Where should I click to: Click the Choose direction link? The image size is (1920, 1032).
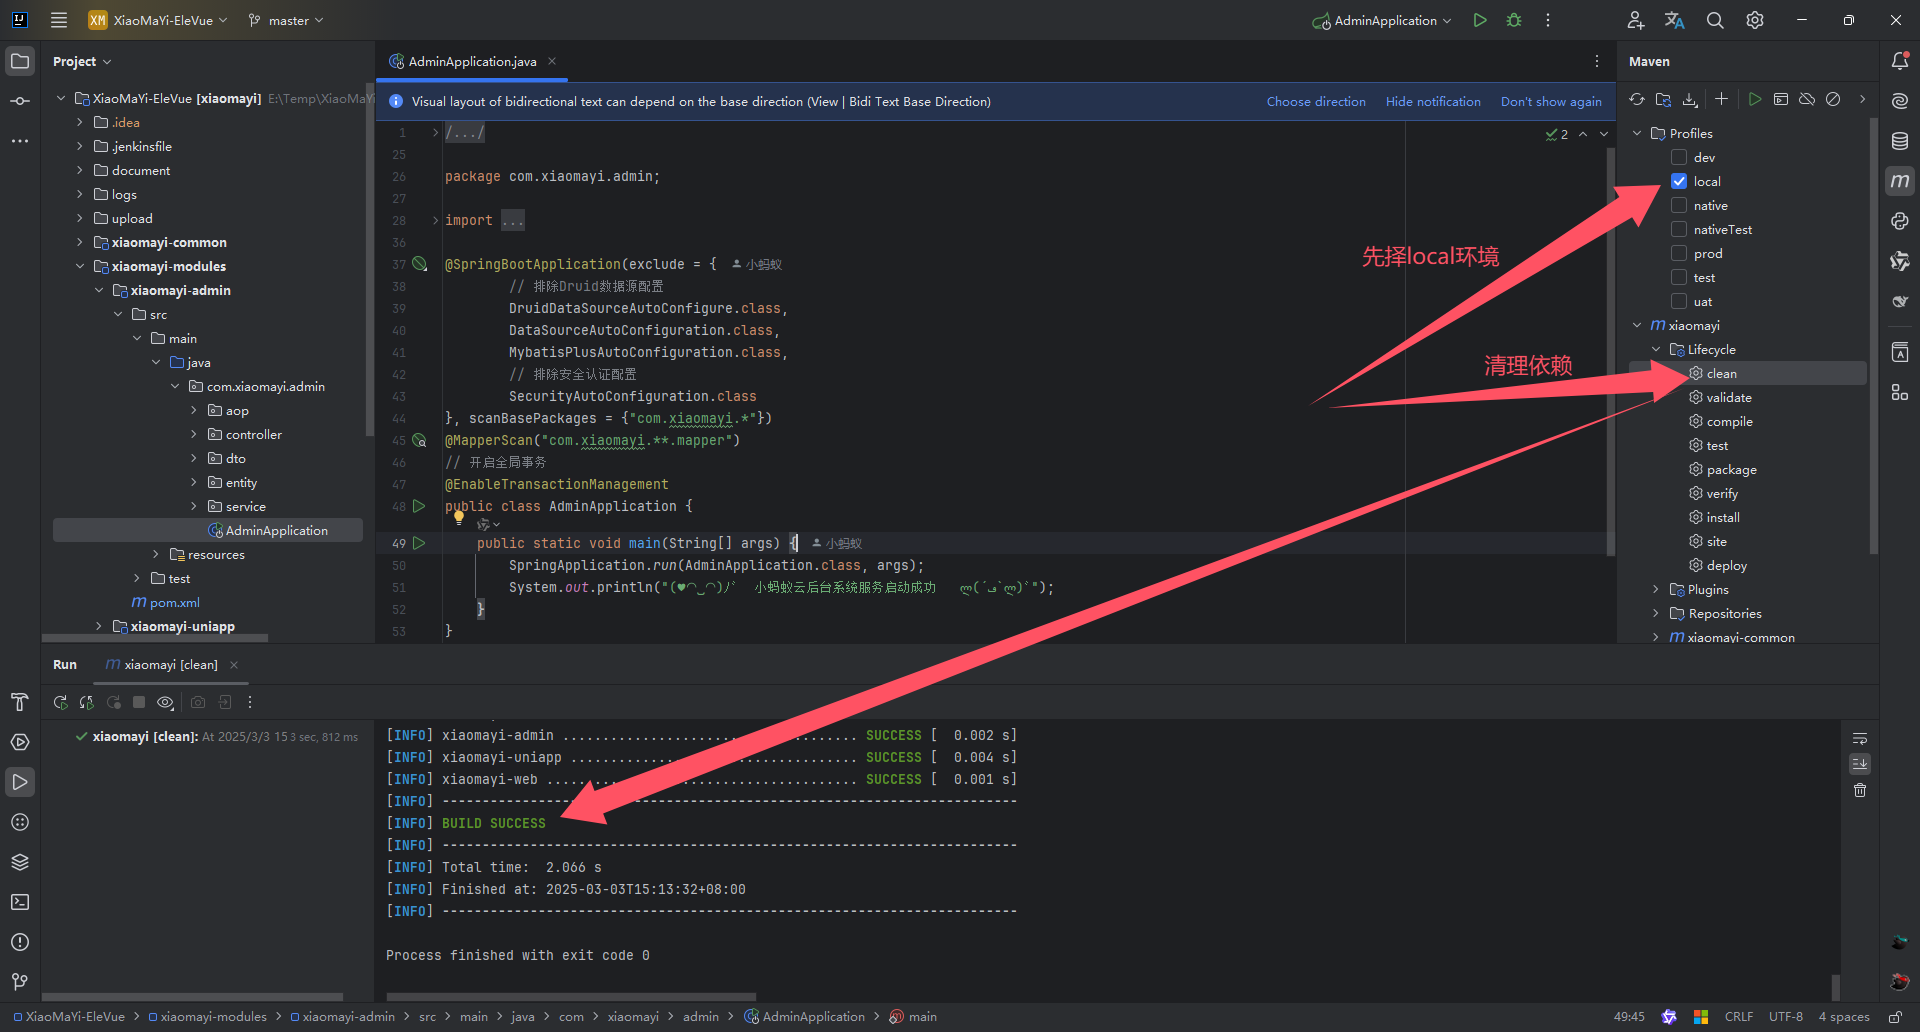pos(1316,101)
